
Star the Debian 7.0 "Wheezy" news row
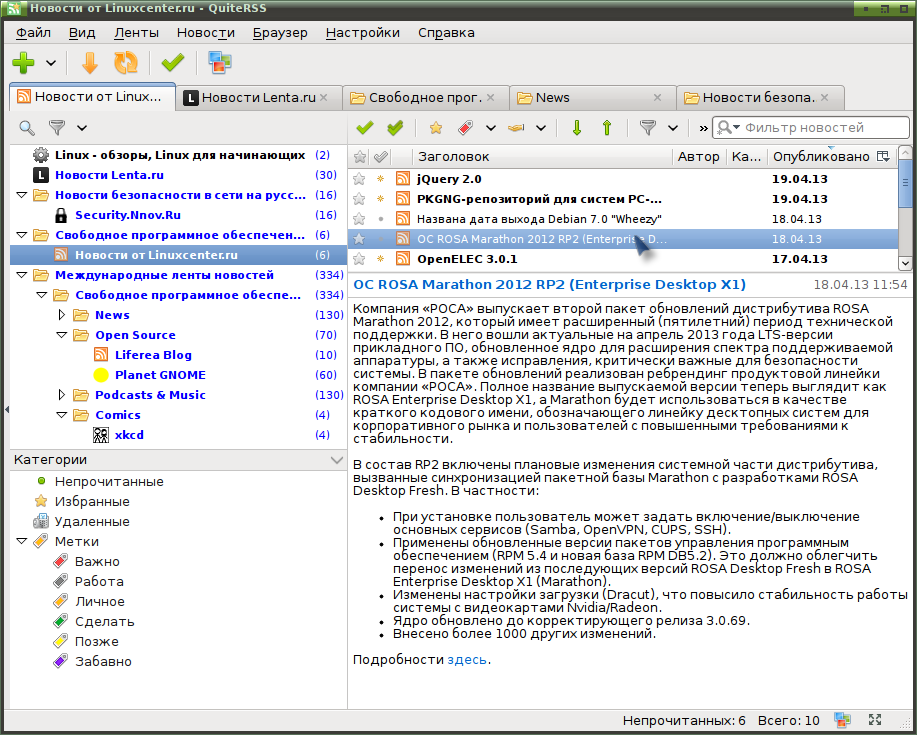click(359, 219)
